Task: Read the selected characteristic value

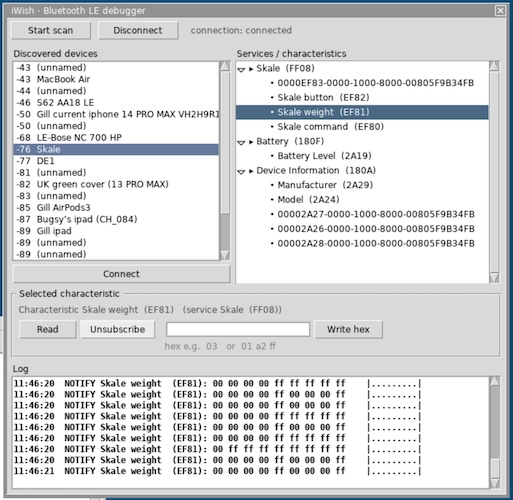Action: coord(48,329)
